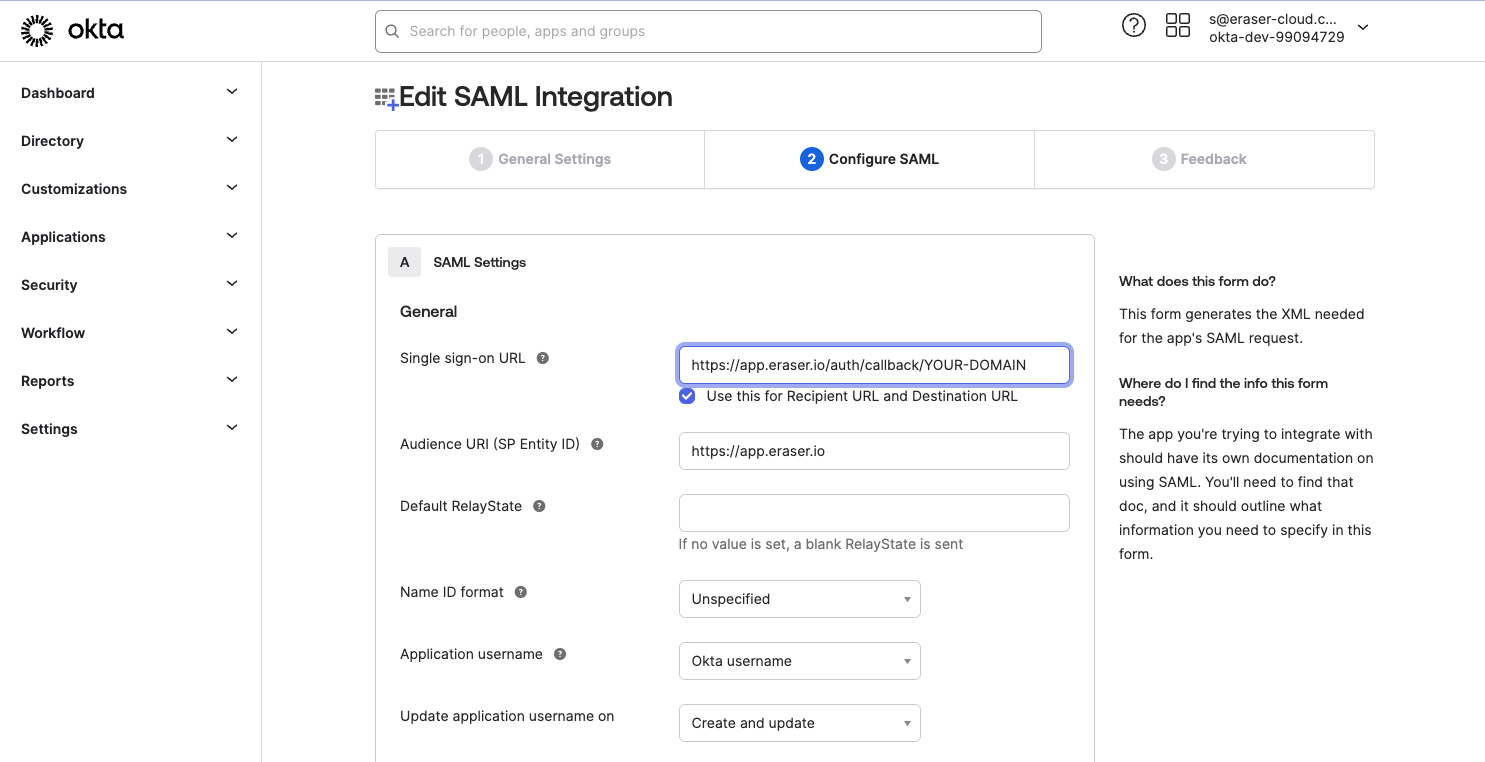
Task: Click the 'Name ID format' label
Action: 452,592
